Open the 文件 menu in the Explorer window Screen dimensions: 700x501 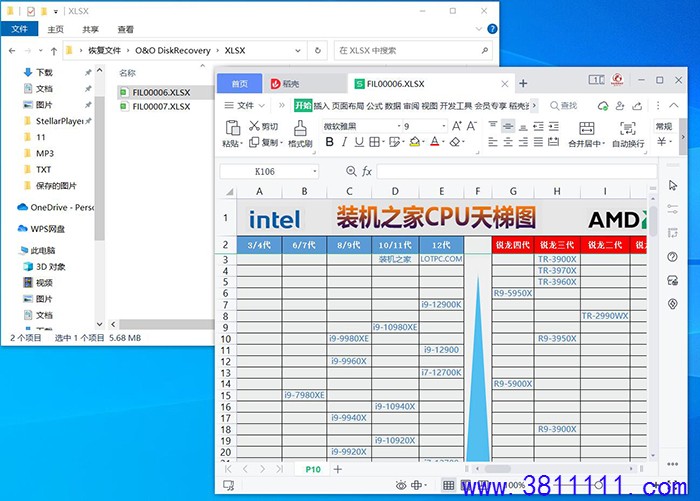coord(19,29)
